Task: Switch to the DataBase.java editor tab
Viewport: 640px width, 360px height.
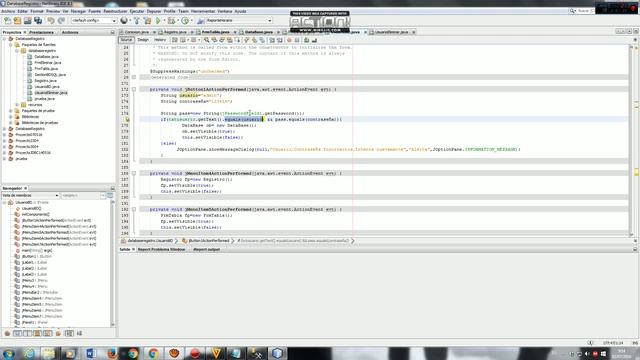Action: pos(259,32)
